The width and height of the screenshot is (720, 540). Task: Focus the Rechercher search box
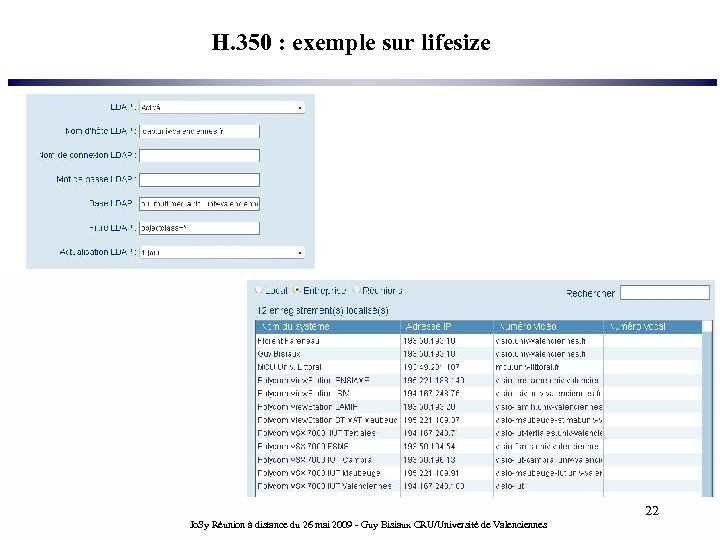tap(664, 292)
